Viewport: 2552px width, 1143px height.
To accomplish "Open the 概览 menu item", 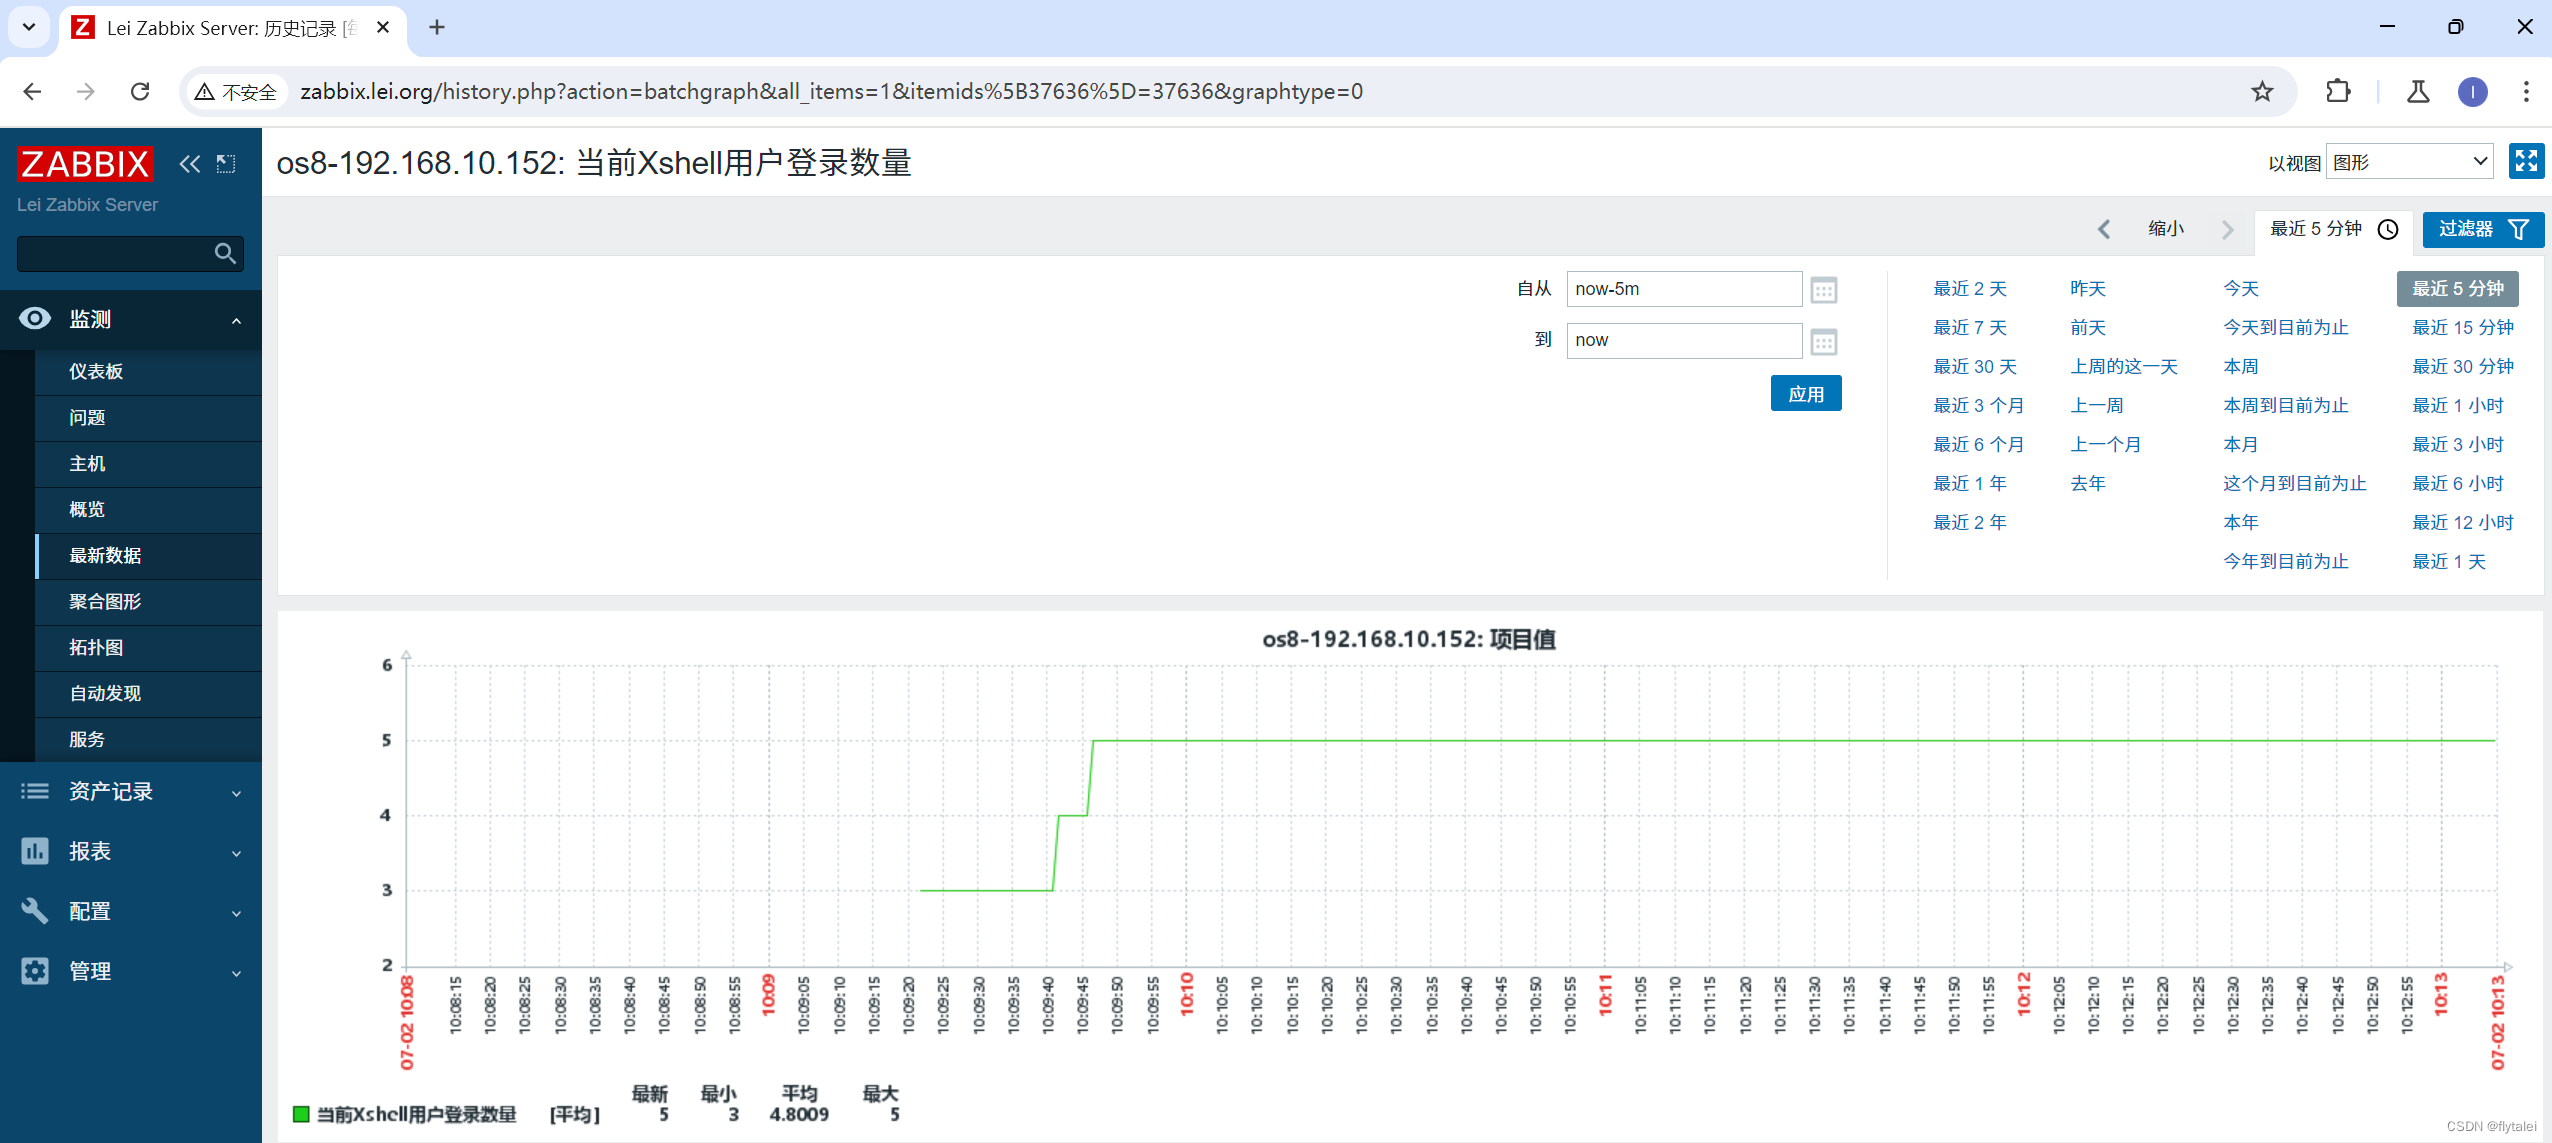I will [x=148, y=510].
